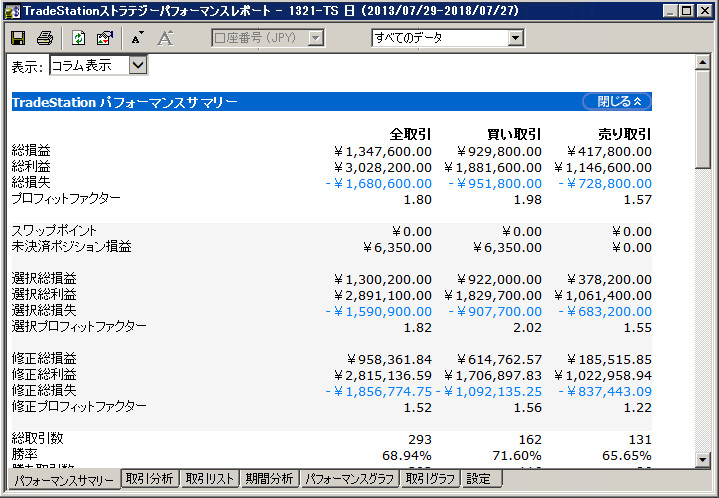Click gross profit value ¥3,028,200.00
The height and width of the screenshot is (498, 719).
click(x=382, y=167)
